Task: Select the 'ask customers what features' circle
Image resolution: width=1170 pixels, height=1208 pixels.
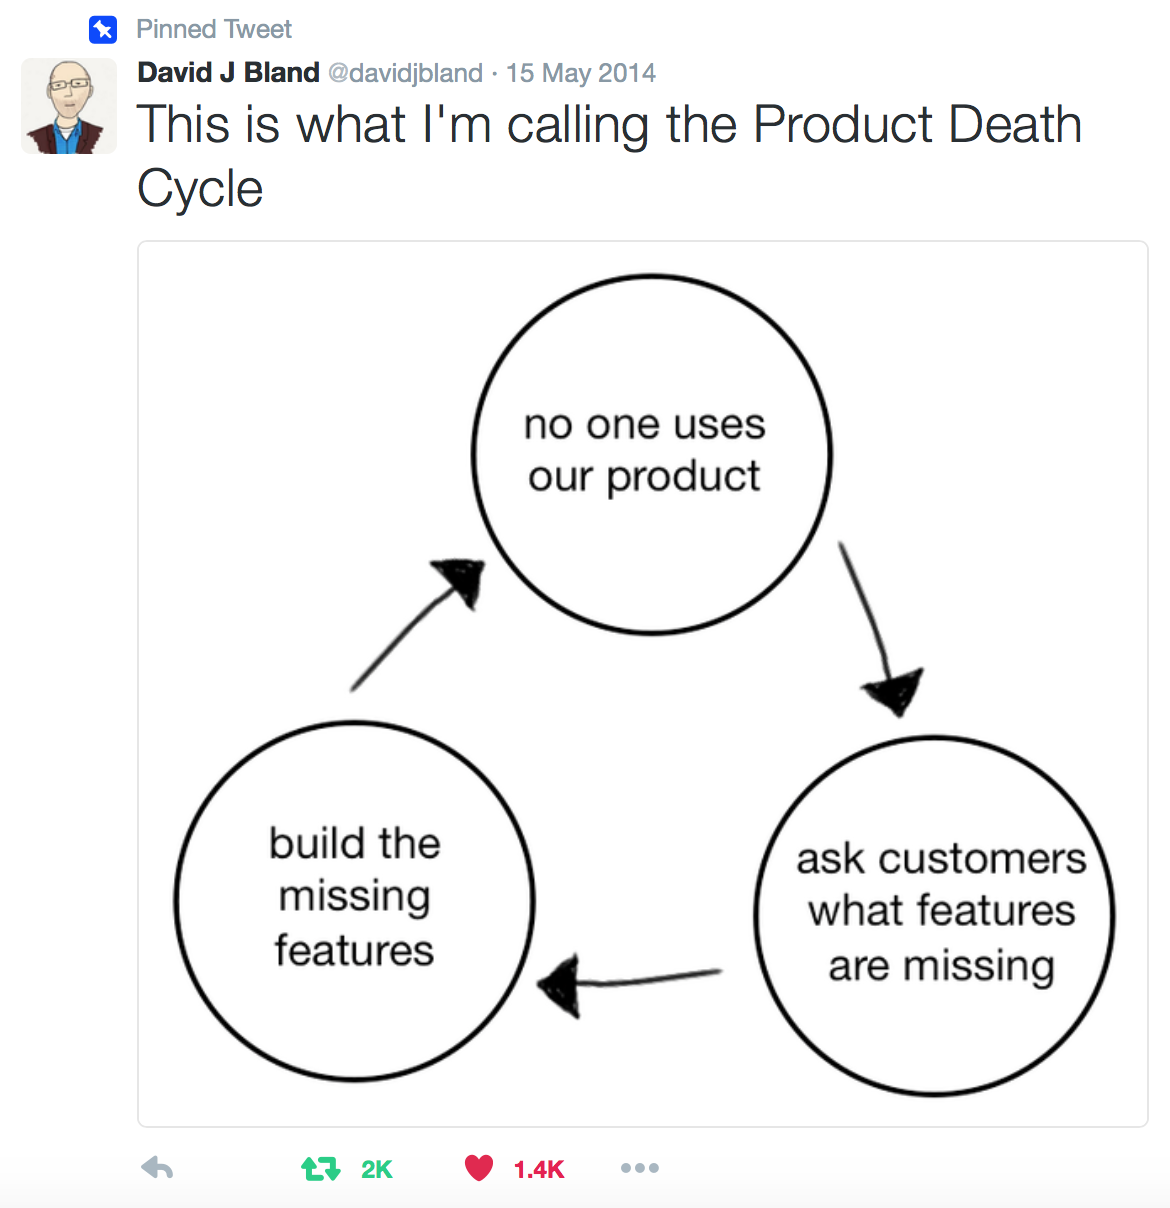Action: pyautogui.click(x=935, y=916)
